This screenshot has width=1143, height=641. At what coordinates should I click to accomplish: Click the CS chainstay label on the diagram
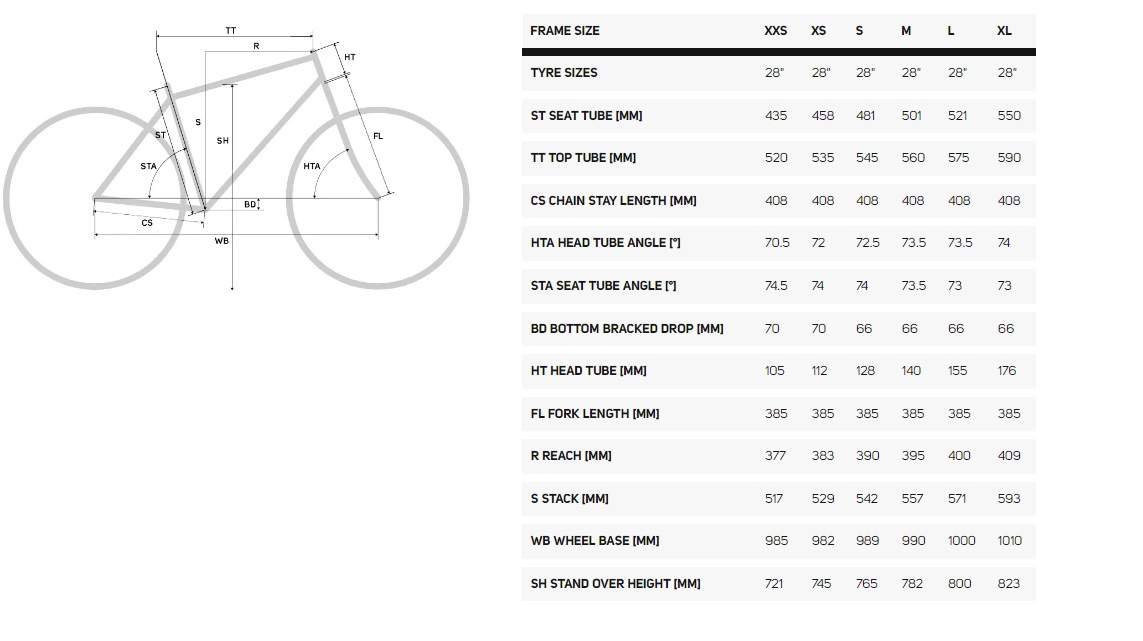(x=147, y=222)
